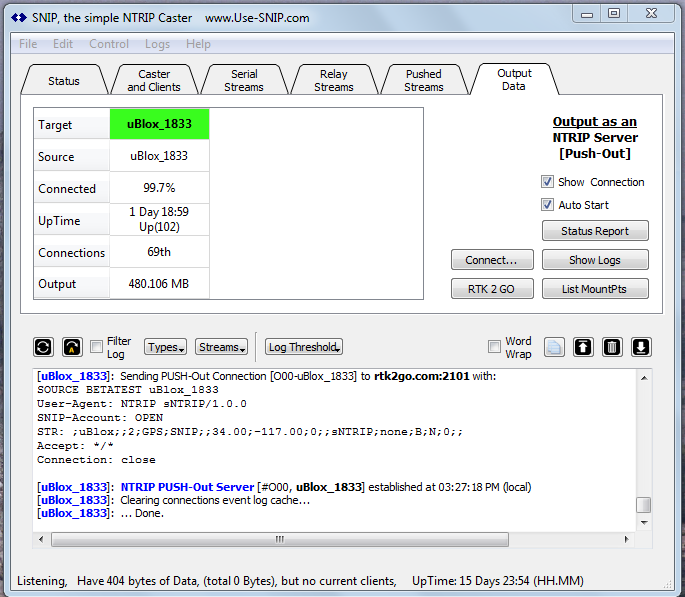Disable the Auto Start checkbox
The width and height of the screenshot is (685, 597).
click(547, 205)
